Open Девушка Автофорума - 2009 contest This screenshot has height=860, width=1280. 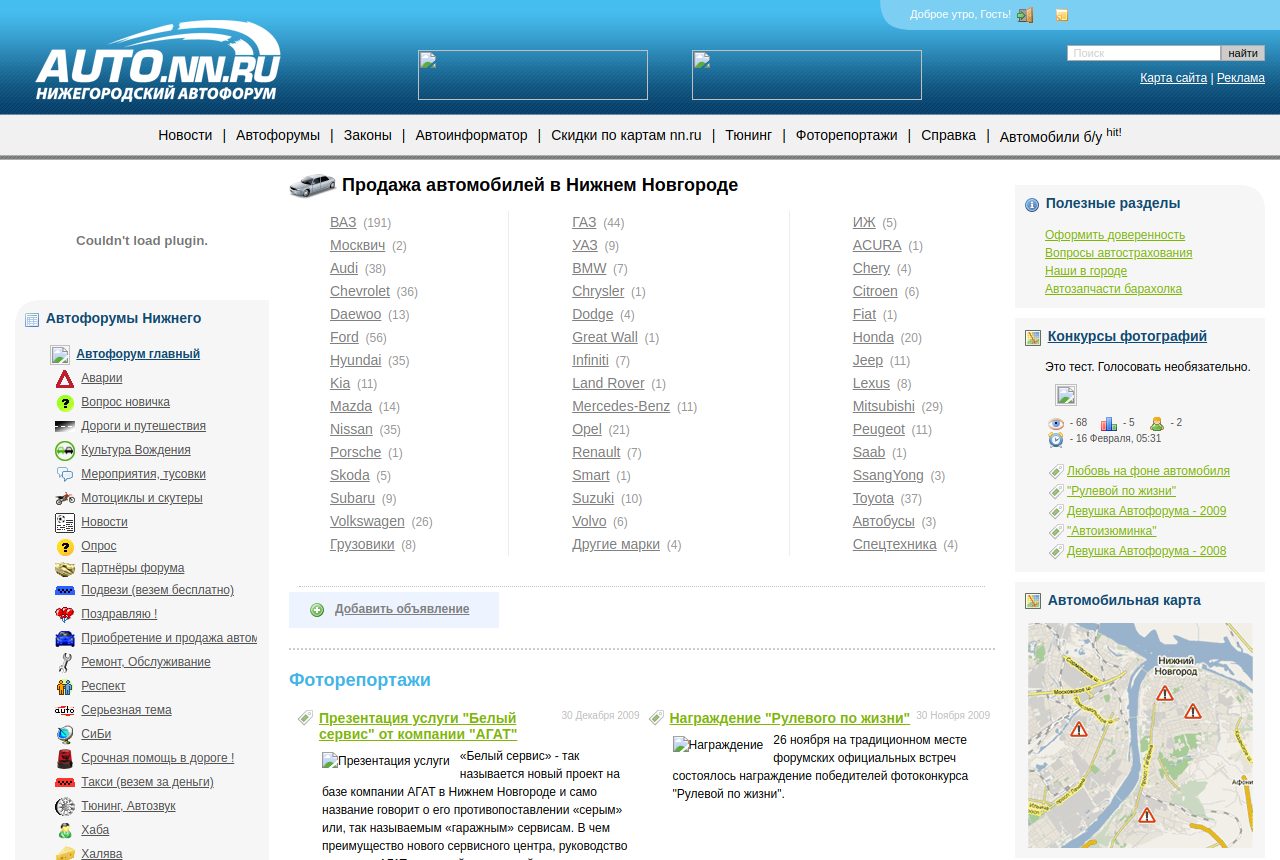(1146, 511)
